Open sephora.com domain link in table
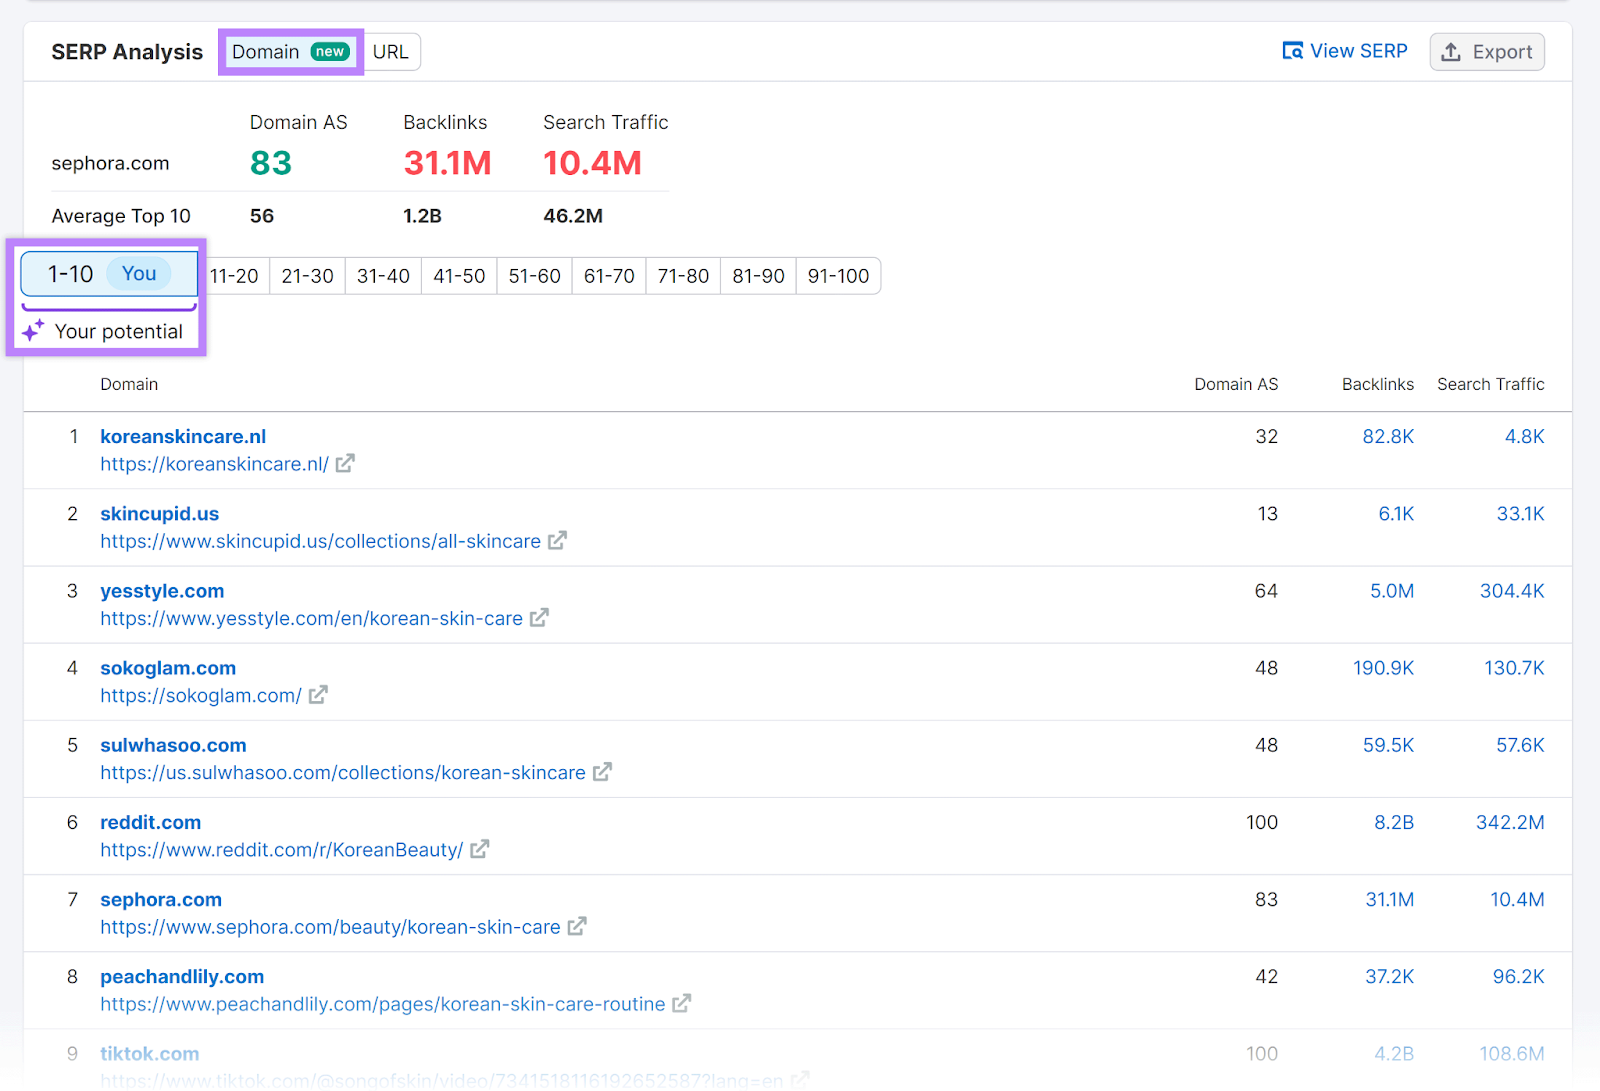This screenshot has width=1600, height=1091. [x=161, y=899]
